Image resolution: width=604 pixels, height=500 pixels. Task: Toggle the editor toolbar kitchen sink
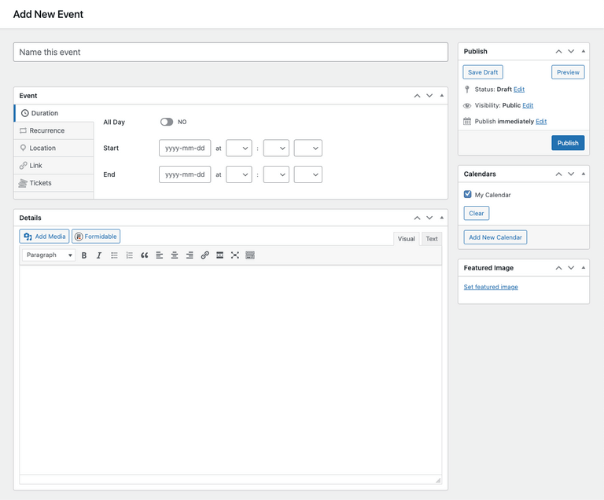[250, 255]
